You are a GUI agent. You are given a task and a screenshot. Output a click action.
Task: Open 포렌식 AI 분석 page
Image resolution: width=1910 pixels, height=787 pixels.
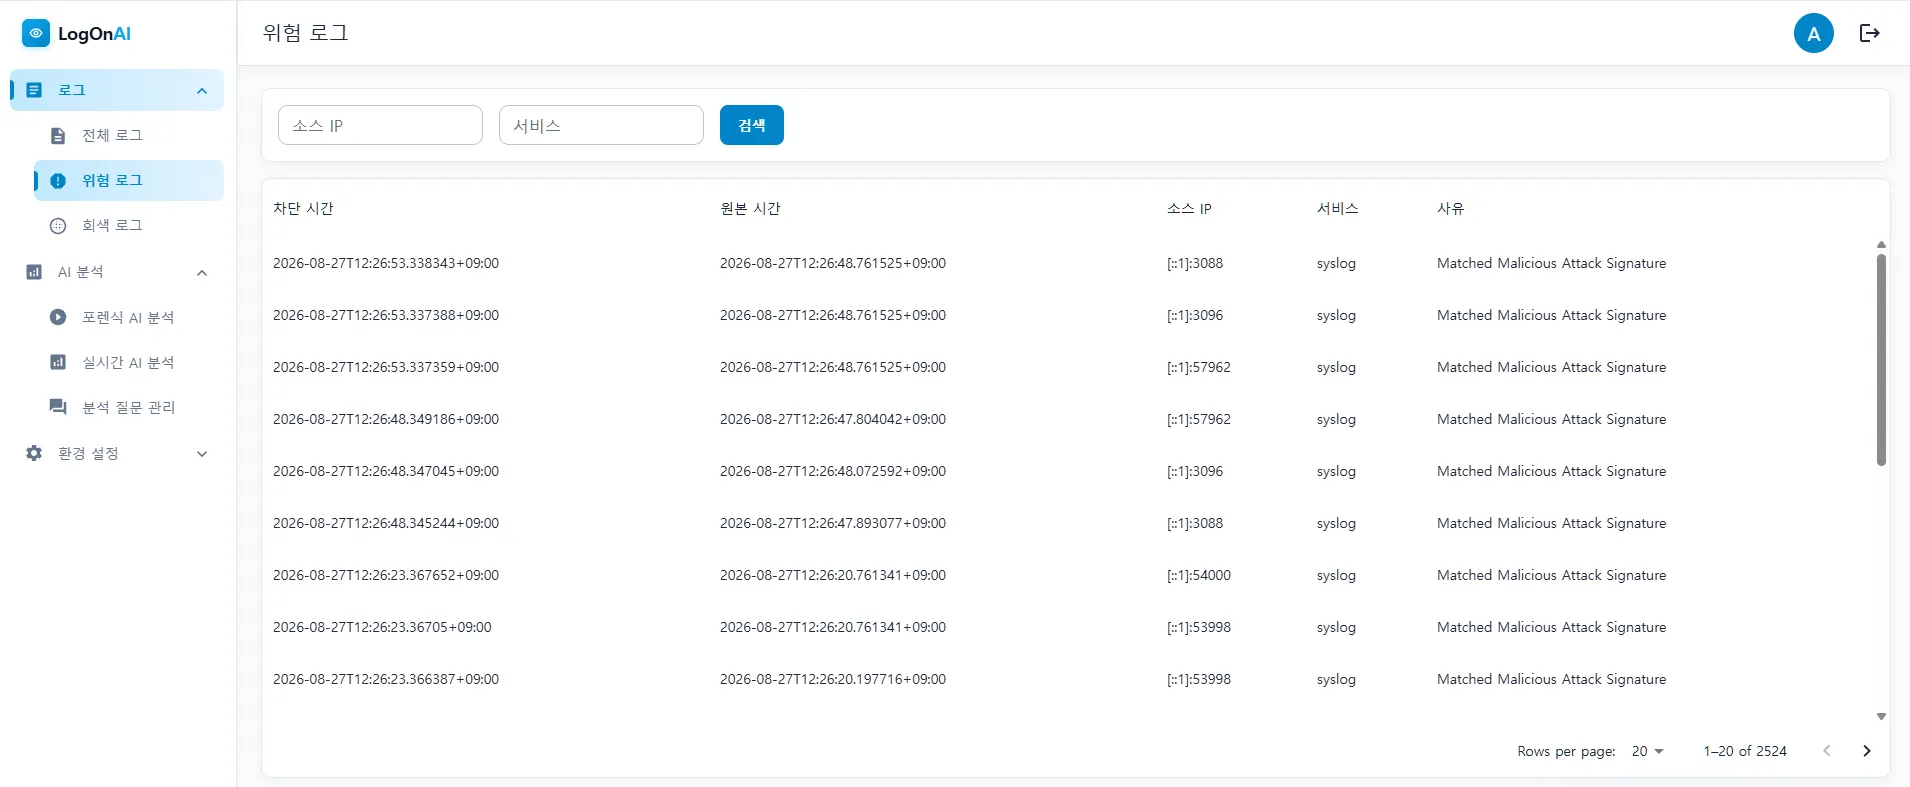[129, 317]
